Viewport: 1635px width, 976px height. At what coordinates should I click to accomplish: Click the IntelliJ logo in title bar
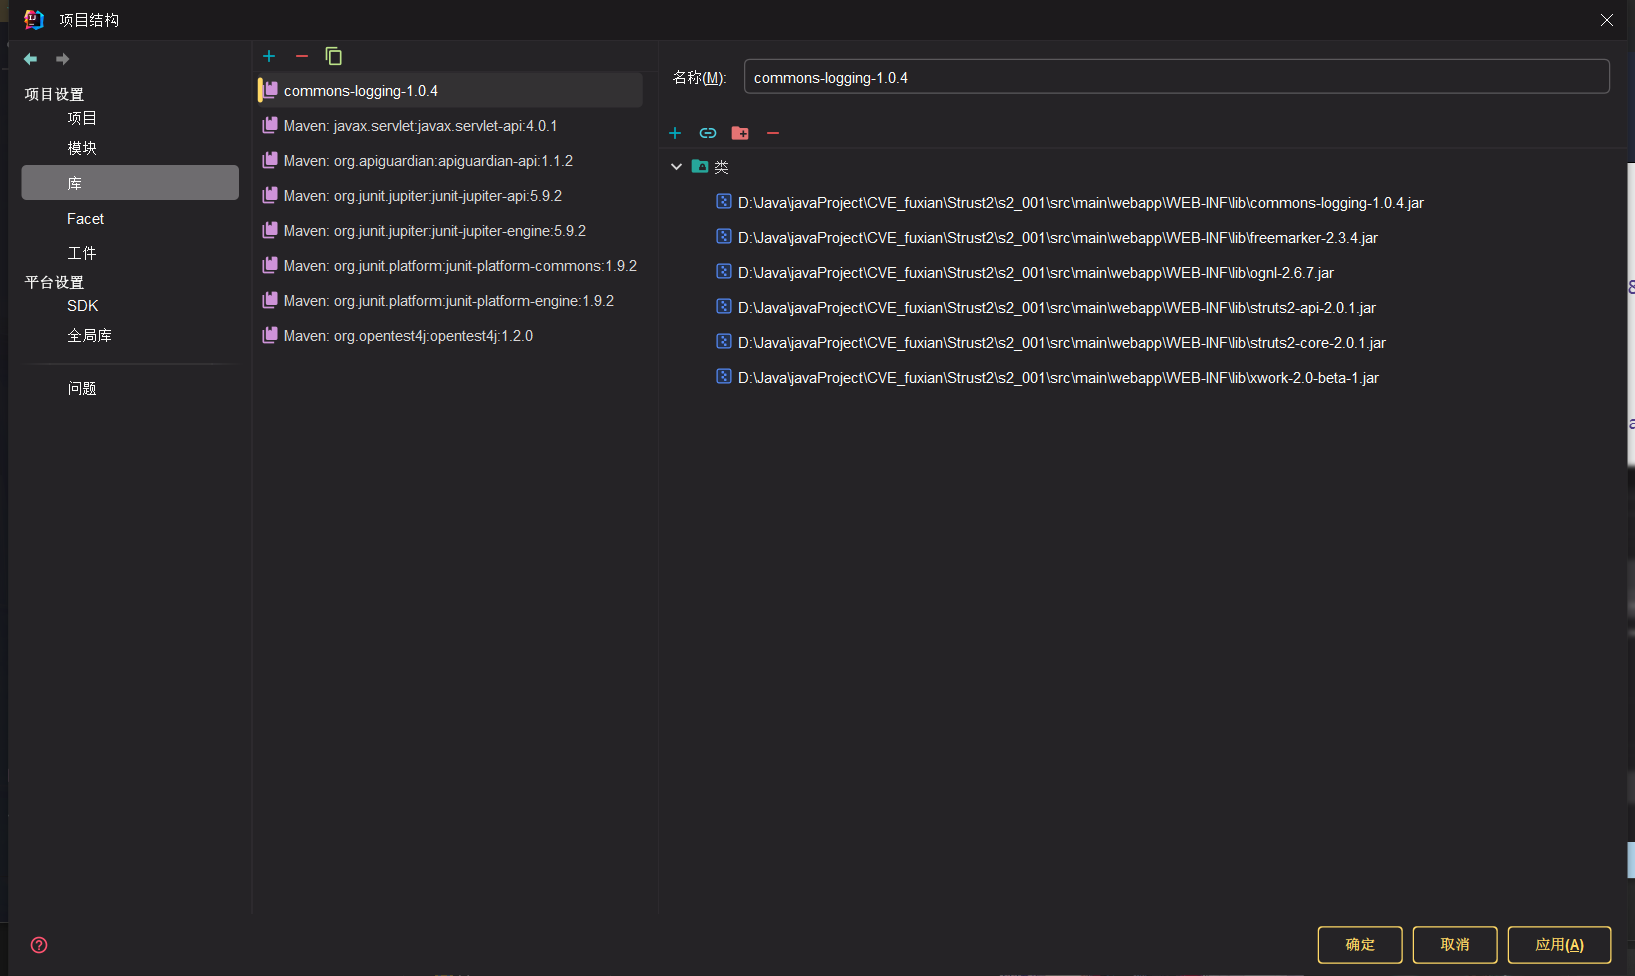[34, 19]
